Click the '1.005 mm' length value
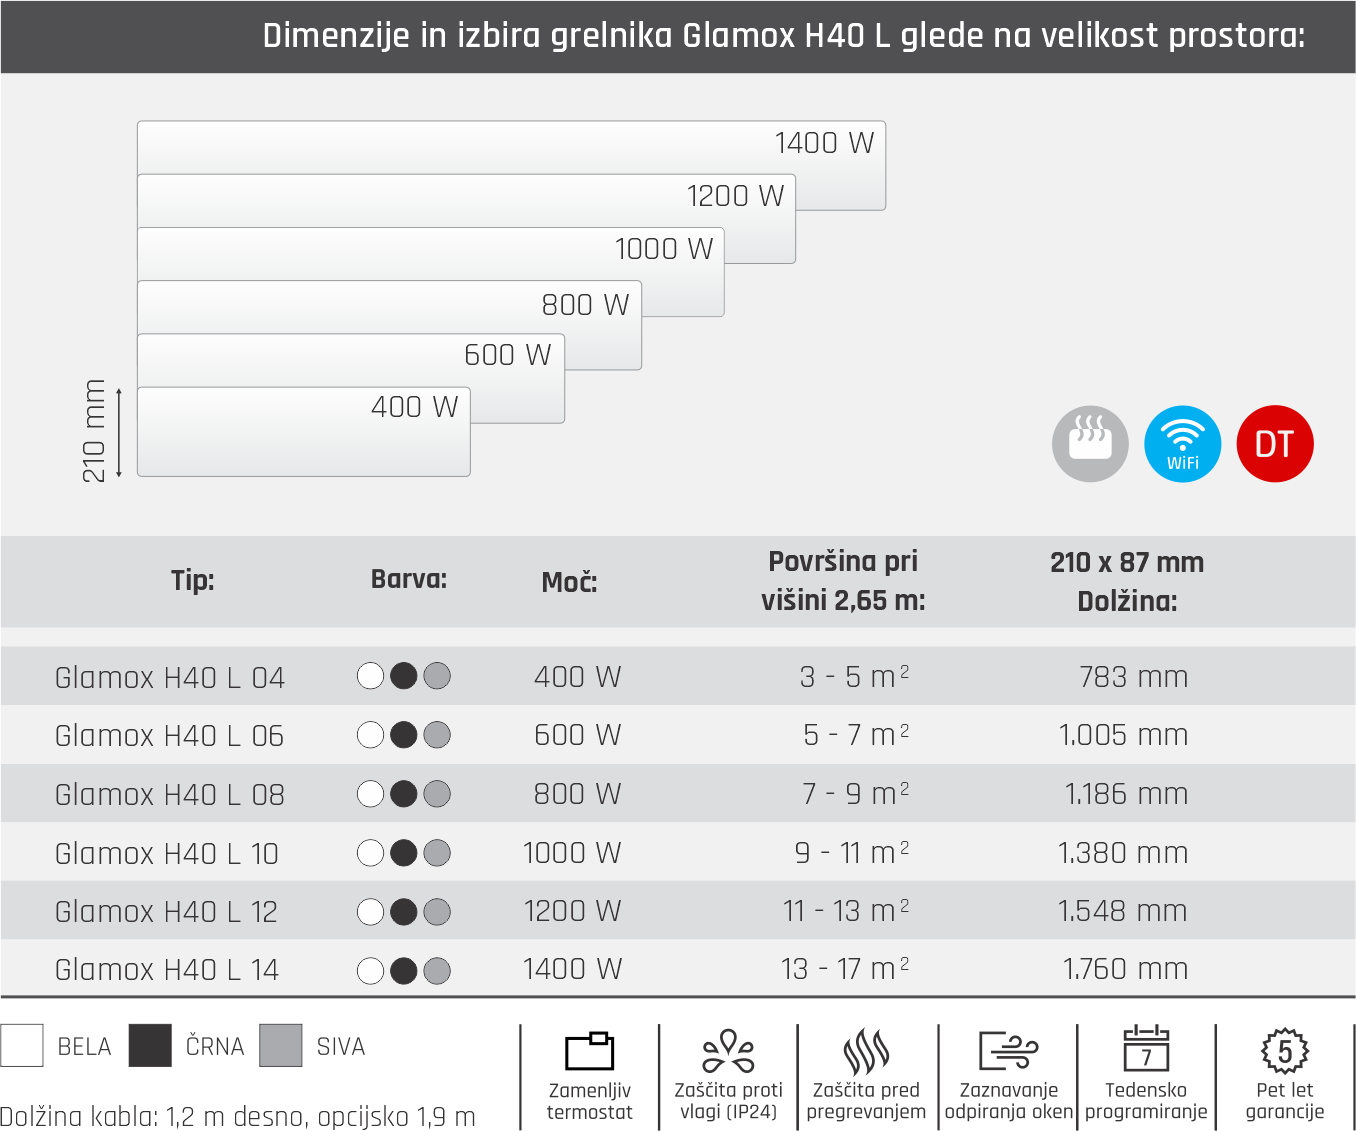 click(x=1124, y=735)
